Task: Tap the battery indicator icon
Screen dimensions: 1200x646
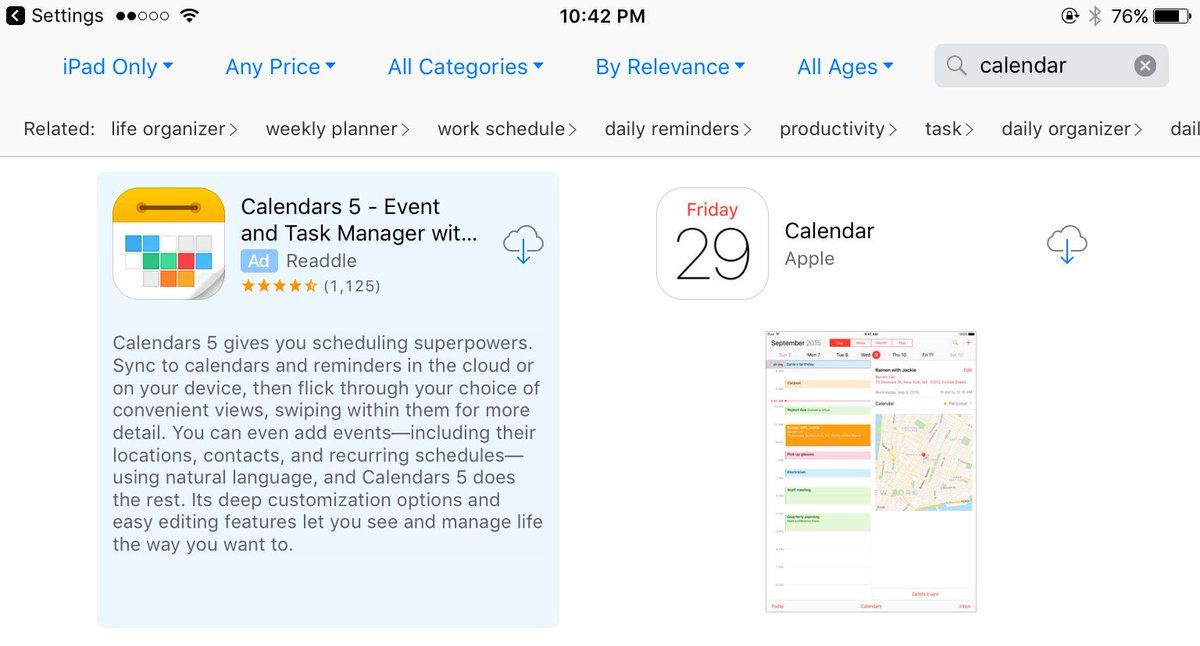Action: (1171, 16)
